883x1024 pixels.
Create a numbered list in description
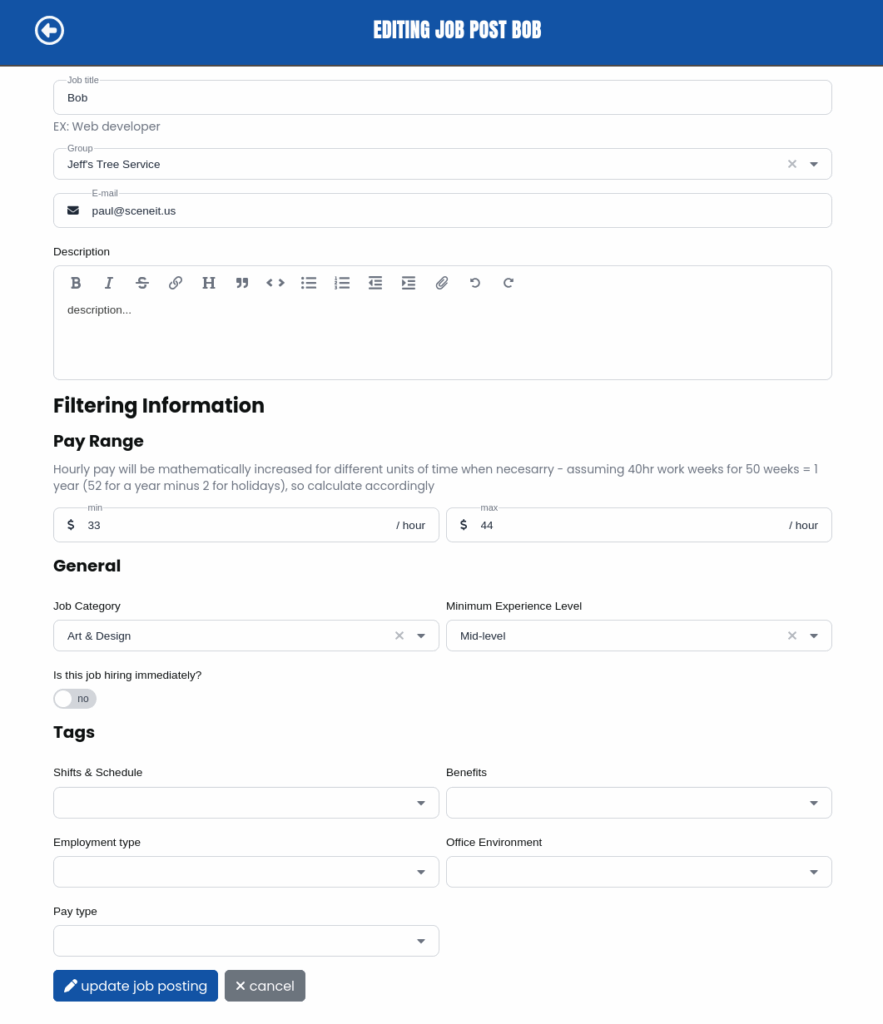342,283
